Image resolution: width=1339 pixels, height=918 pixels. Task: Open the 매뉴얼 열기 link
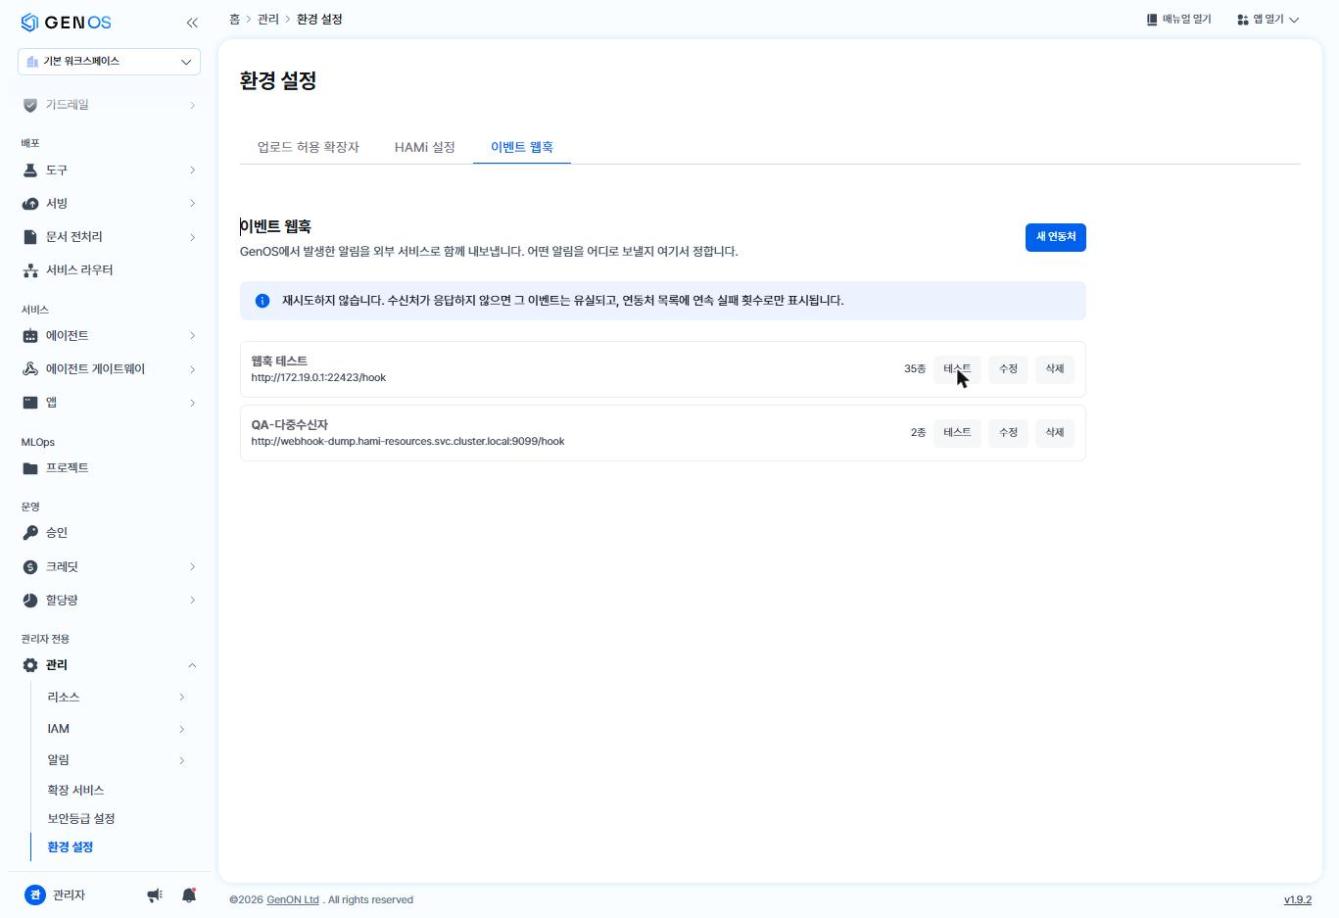[1179, 19]
